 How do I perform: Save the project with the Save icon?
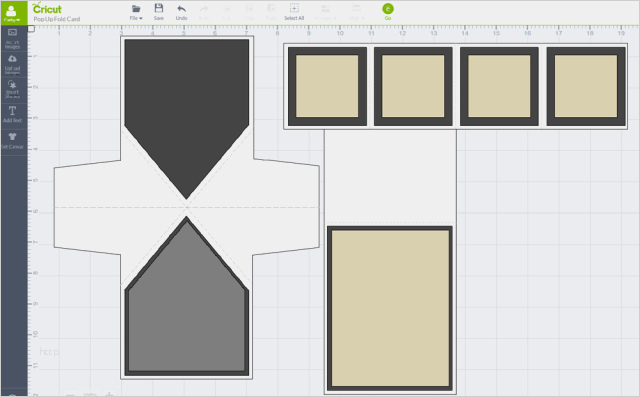click(x=159, y=12)
